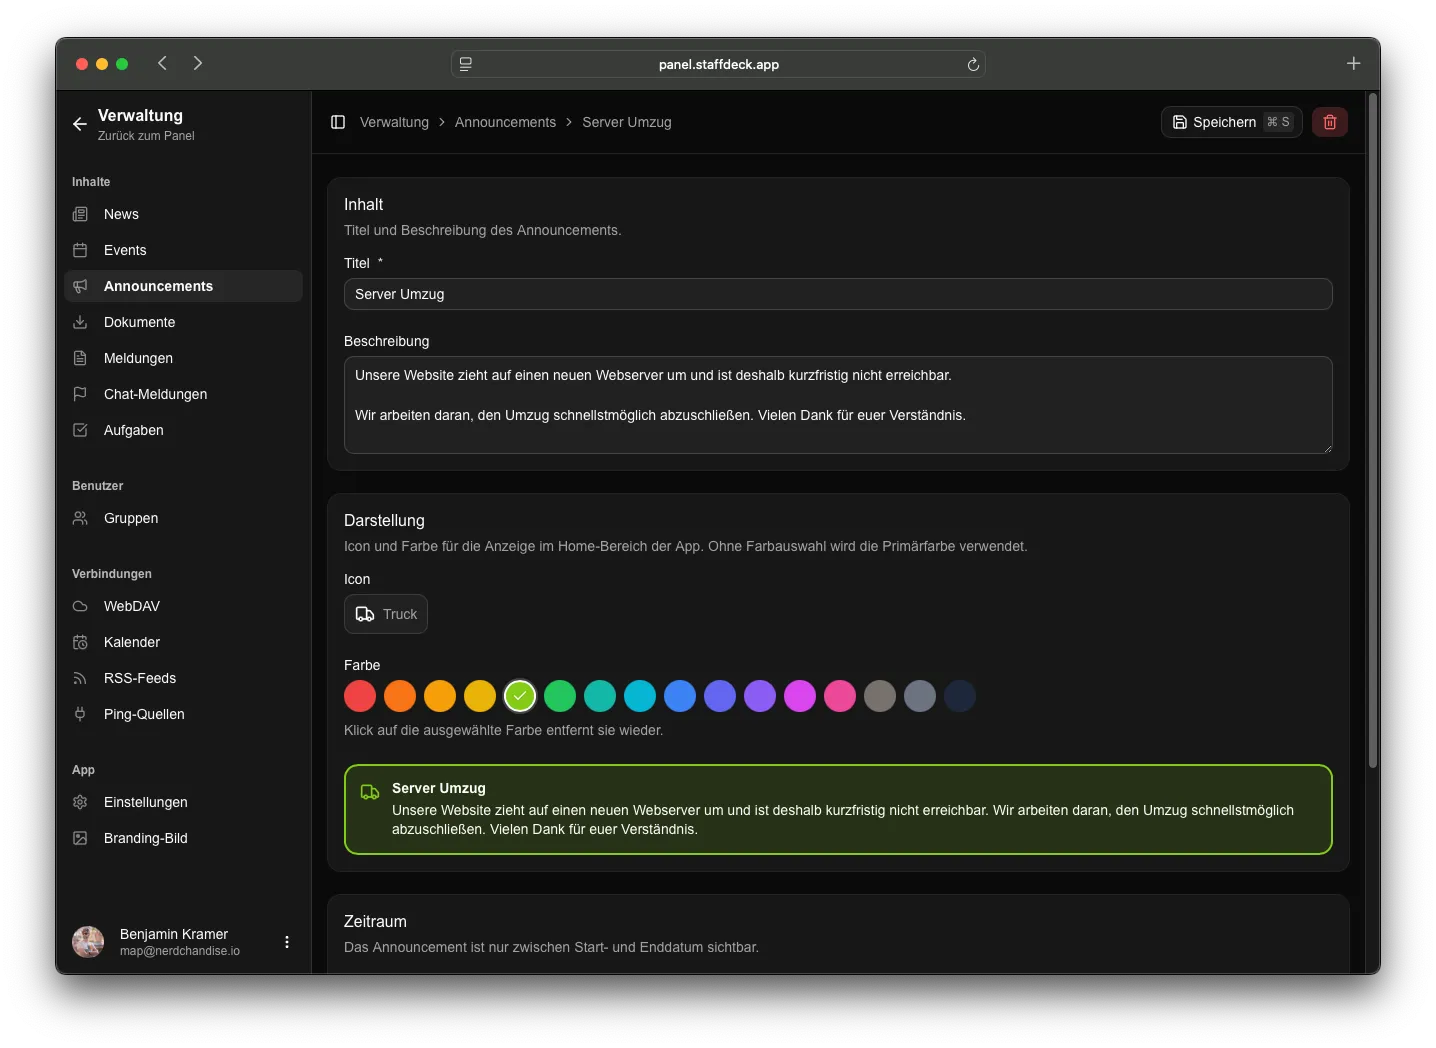Click the Ping-Quellen plug icon
Screen dimensions: 1436x1048
(x=80, y=714)
